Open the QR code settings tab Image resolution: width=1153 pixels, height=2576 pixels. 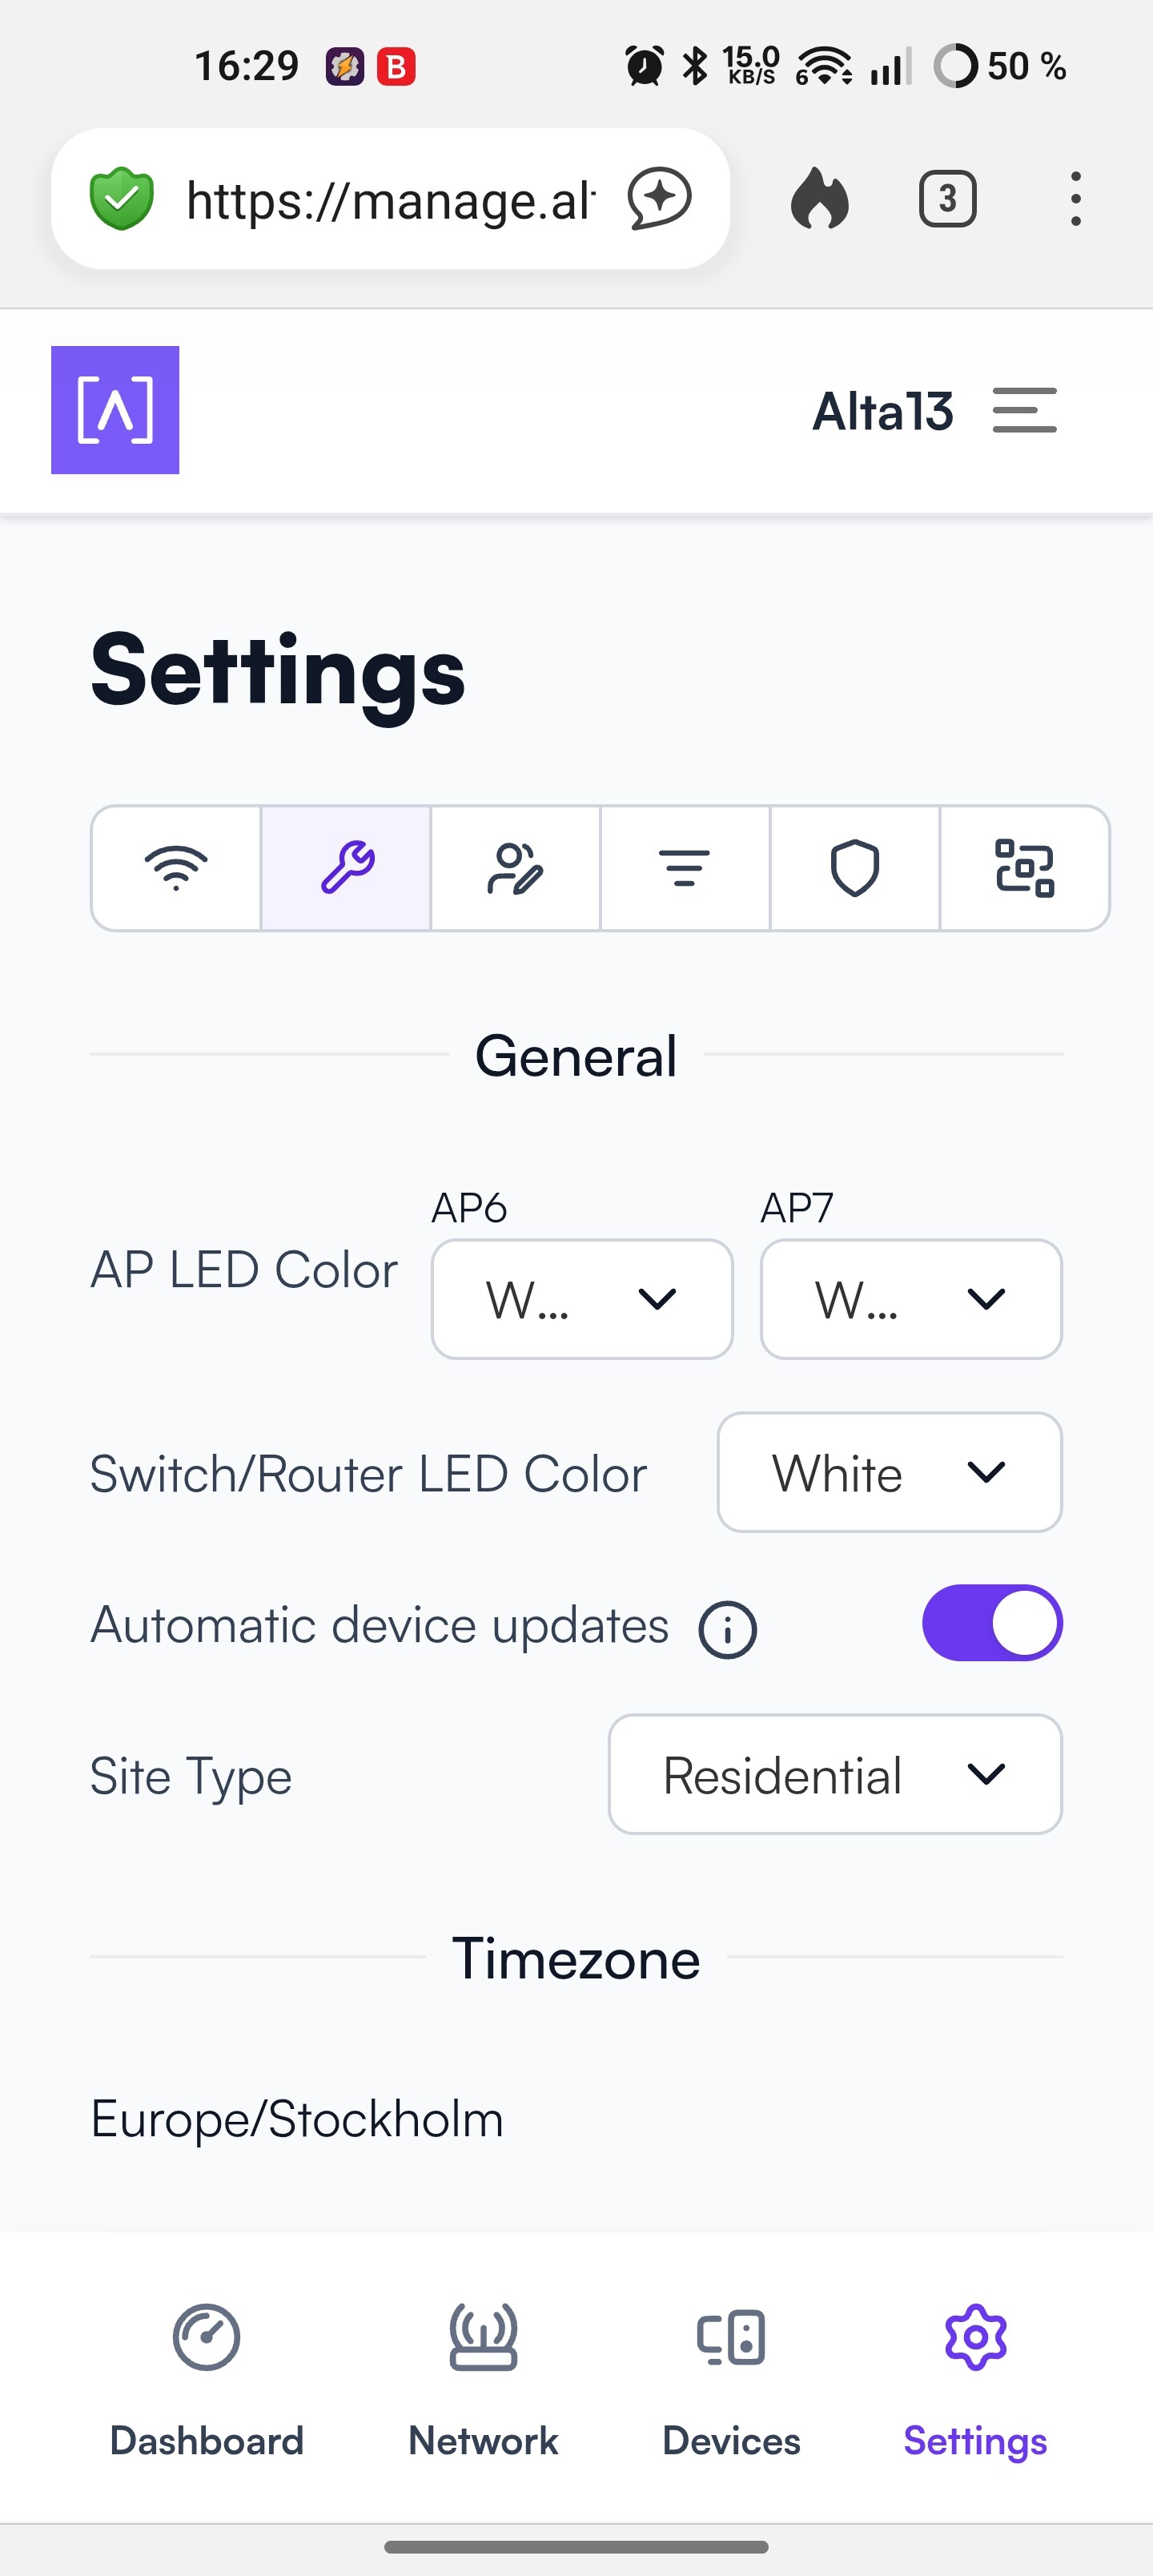point(1025,868)
